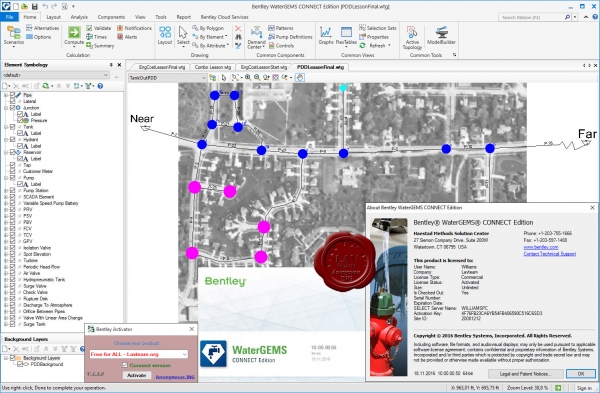This screenshot has height=393, width=600.
Task: Click the Pan hand tool on drawing toolbar
Action: 300,78
